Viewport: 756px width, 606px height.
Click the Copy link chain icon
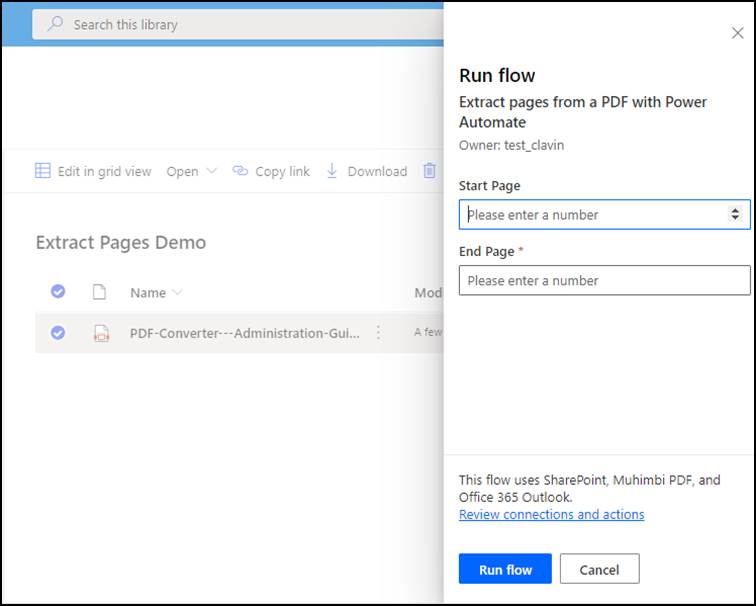click(x=240, y=171)
